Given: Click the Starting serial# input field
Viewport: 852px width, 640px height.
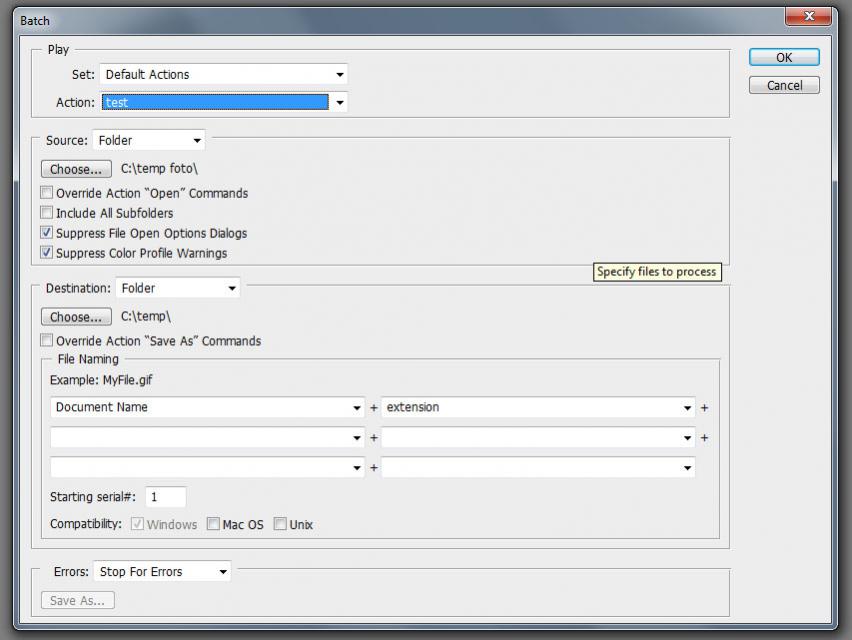Looking at the screenshot, I should pos(165,497).
